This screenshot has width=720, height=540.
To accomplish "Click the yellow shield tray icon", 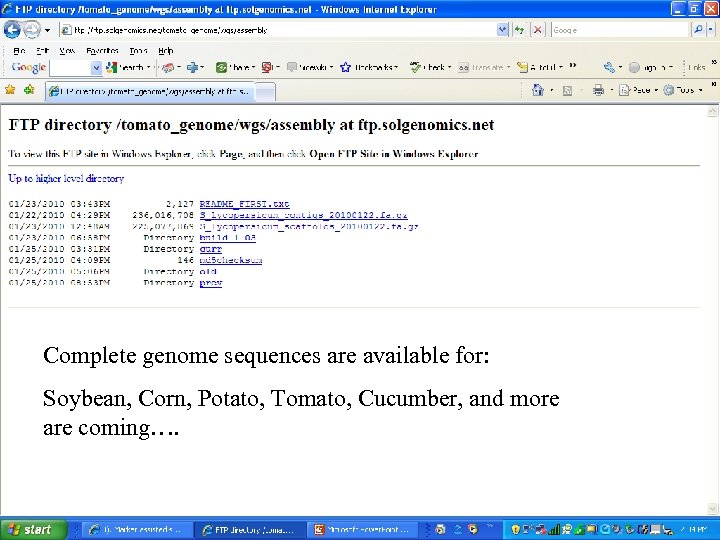I will [515, 530].
